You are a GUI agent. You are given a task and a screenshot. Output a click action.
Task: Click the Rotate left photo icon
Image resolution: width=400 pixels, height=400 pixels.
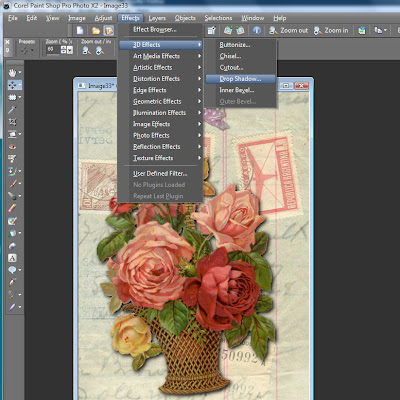coord(228,31)
